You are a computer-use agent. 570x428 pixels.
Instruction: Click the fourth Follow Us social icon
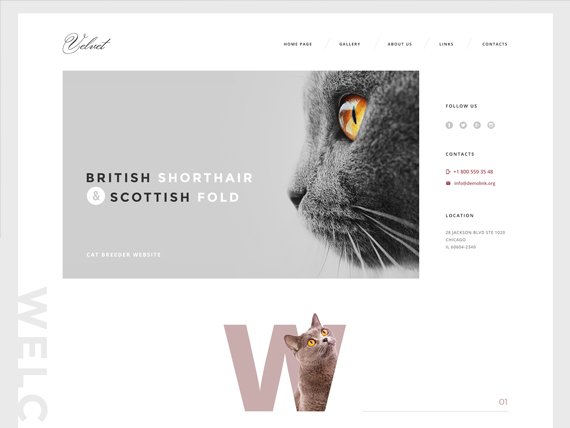[491, 125]
